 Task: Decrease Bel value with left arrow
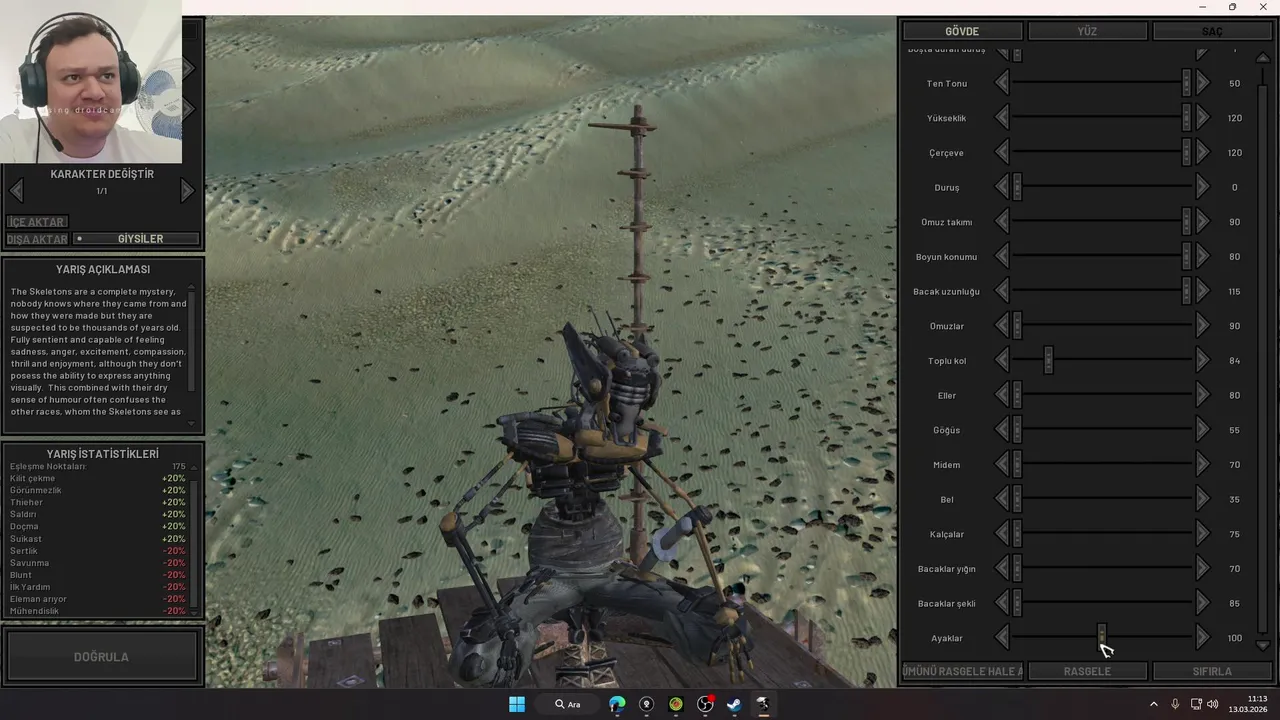point(1002,499)
